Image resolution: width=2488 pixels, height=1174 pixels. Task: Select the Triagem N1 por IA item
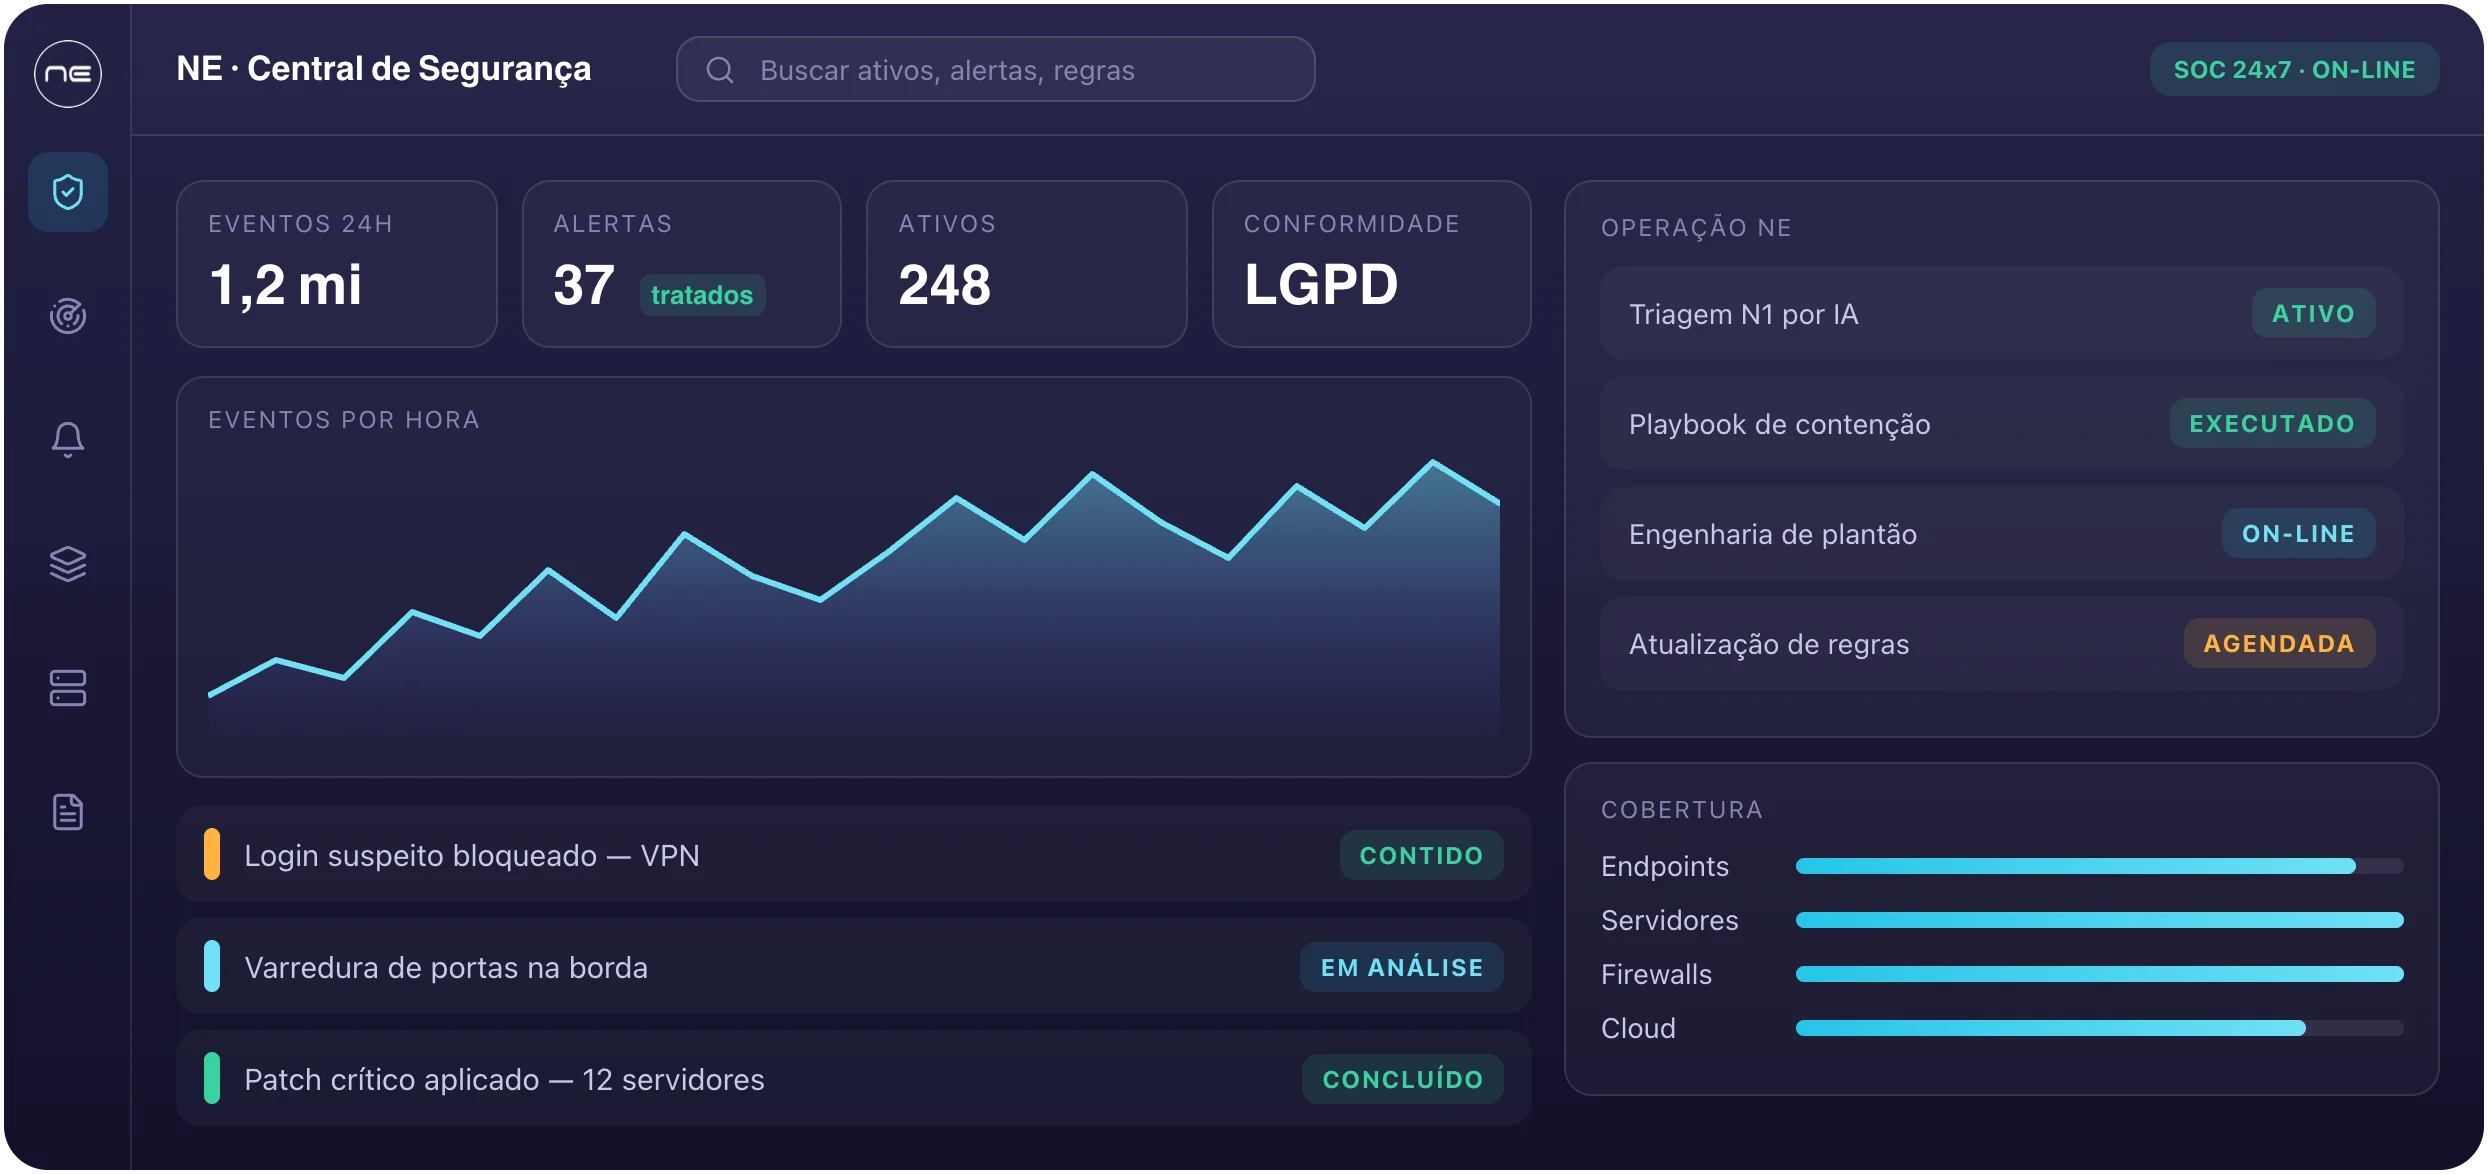click(2002, 314)
